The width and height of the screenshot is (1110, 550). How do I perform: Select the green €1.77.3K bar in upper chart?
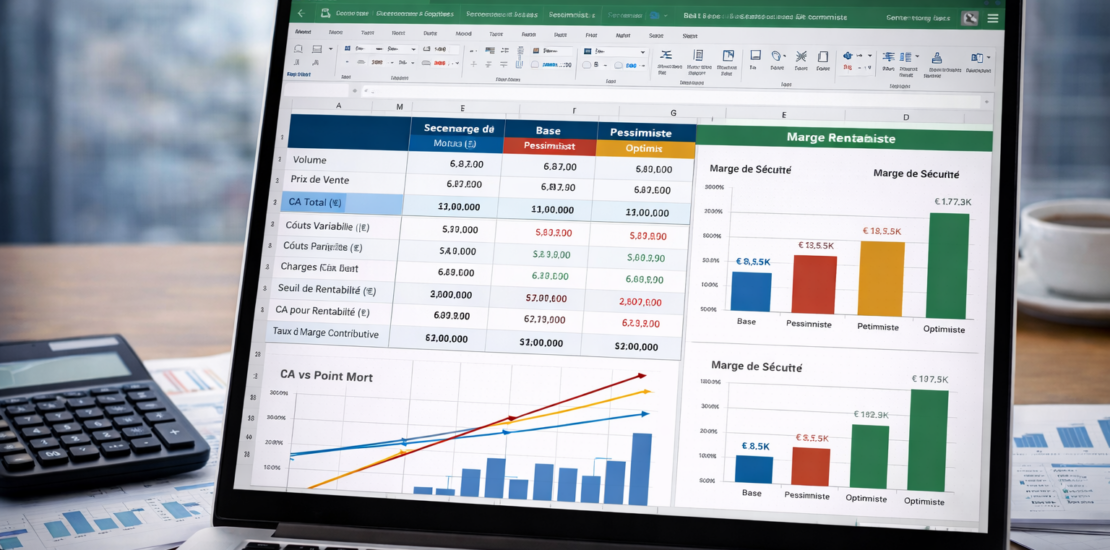[947, 266]
